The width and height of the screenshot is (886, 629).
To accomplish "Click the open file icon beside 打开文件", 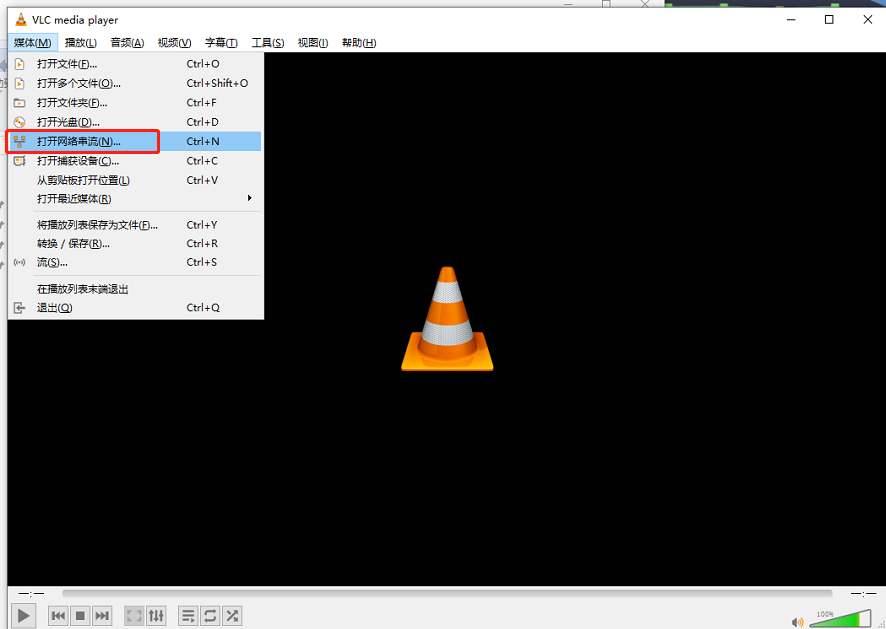I will click(x=20, y=64).
